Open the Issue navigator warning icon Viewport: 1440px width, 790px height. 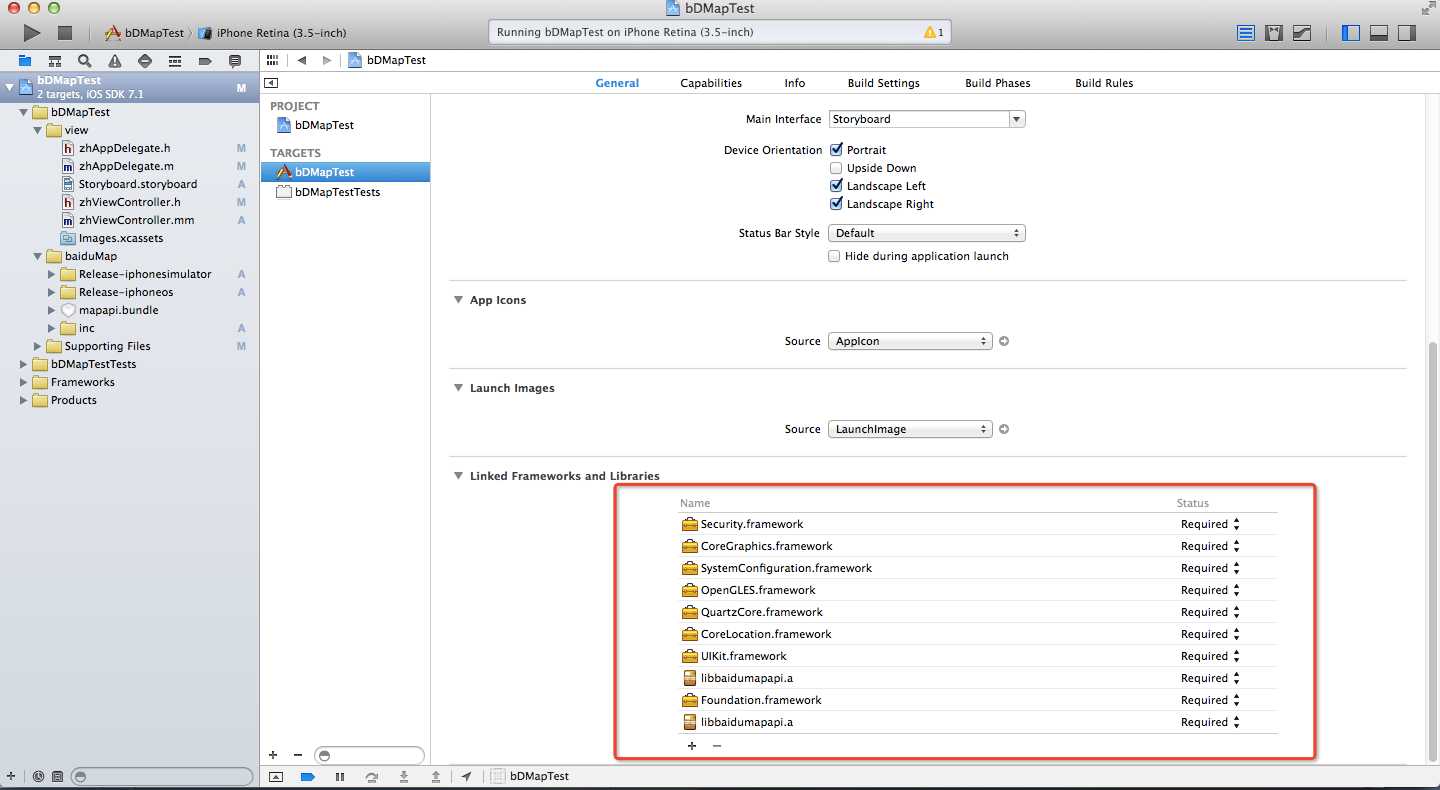pos(115,61)
